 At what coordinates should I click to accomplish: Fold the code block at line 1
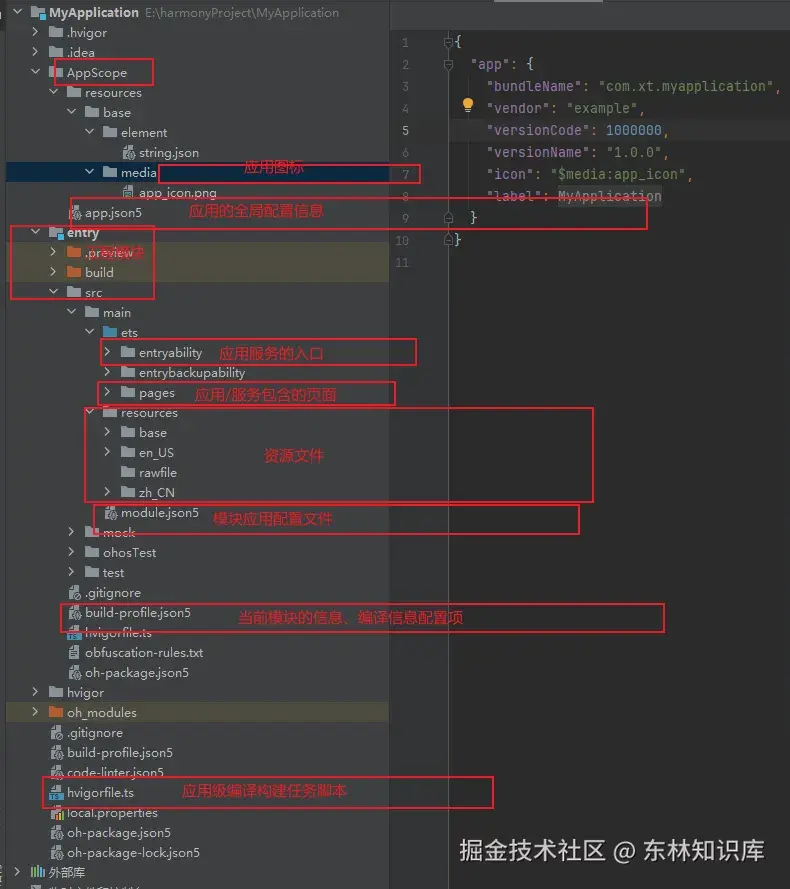tap(448, 41)
